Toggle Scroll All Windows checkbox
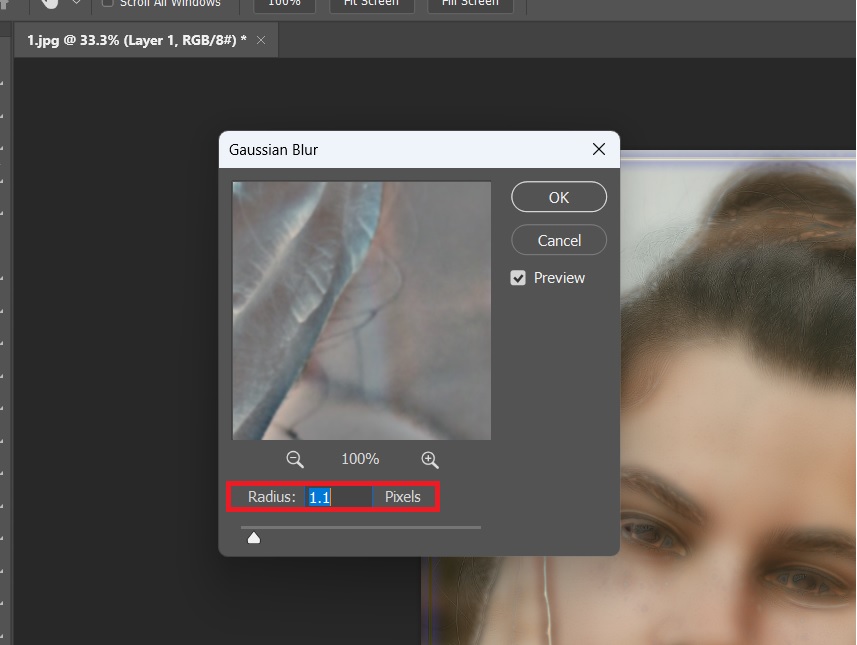 (108, 2)
